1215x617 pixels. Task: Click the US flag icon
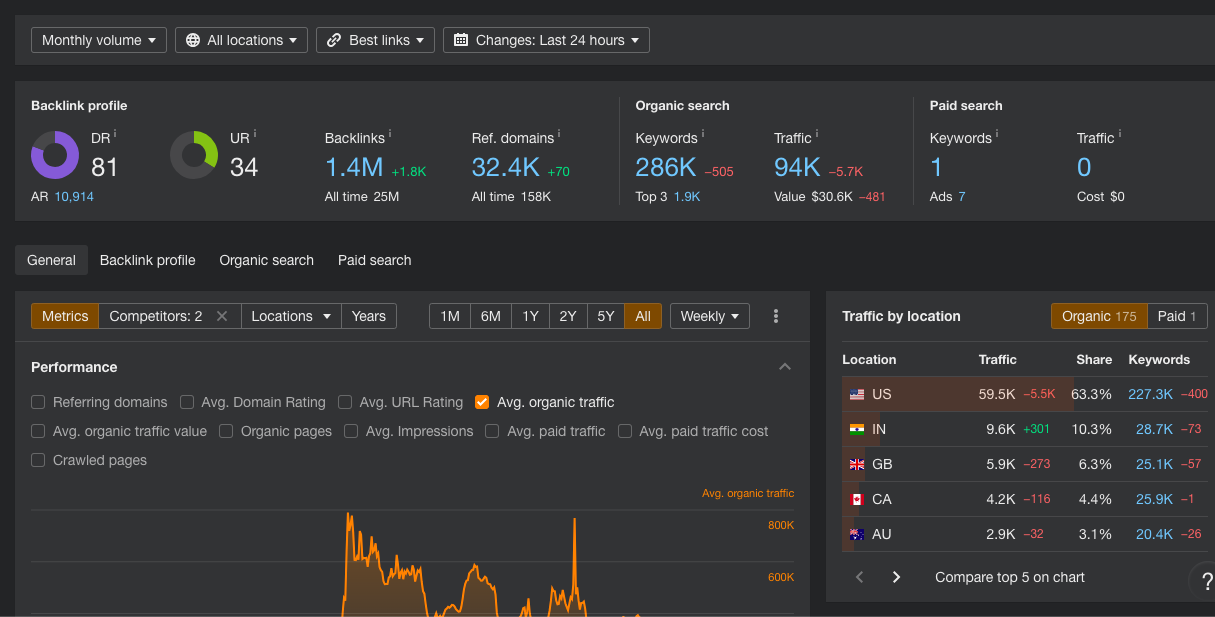point(857,395)
